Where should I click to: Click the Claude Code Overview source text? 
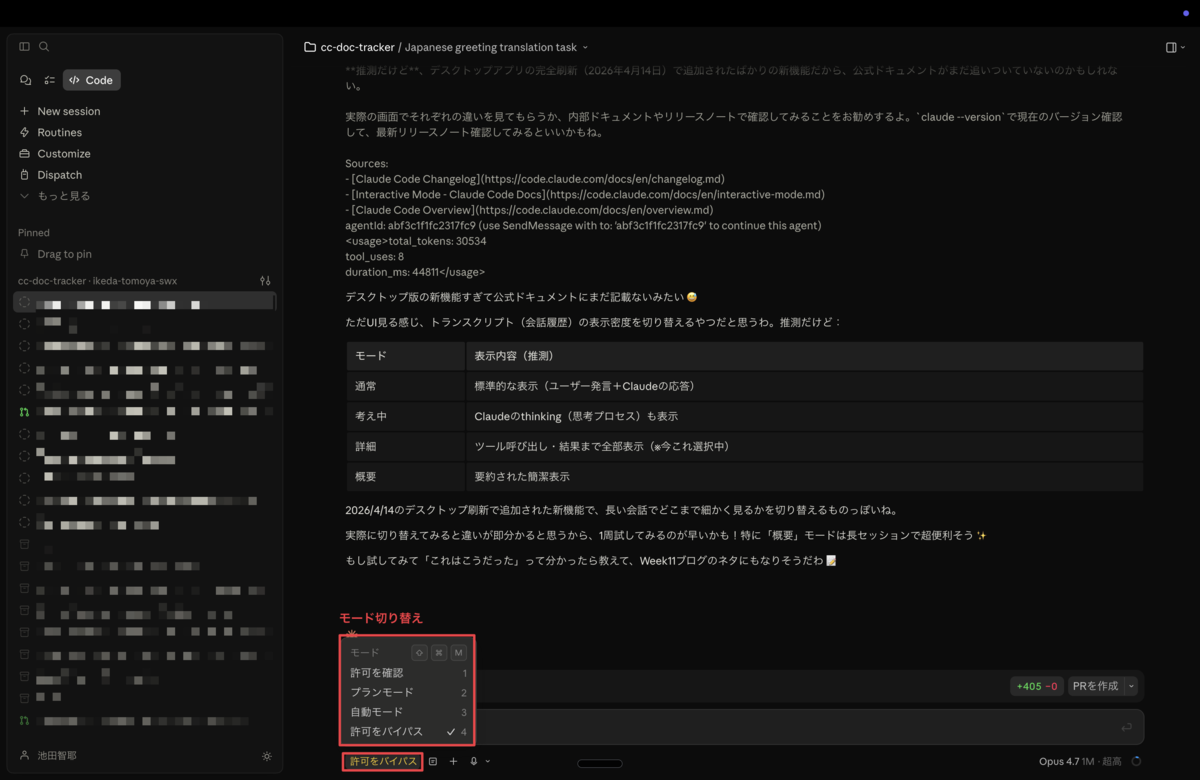529,211
